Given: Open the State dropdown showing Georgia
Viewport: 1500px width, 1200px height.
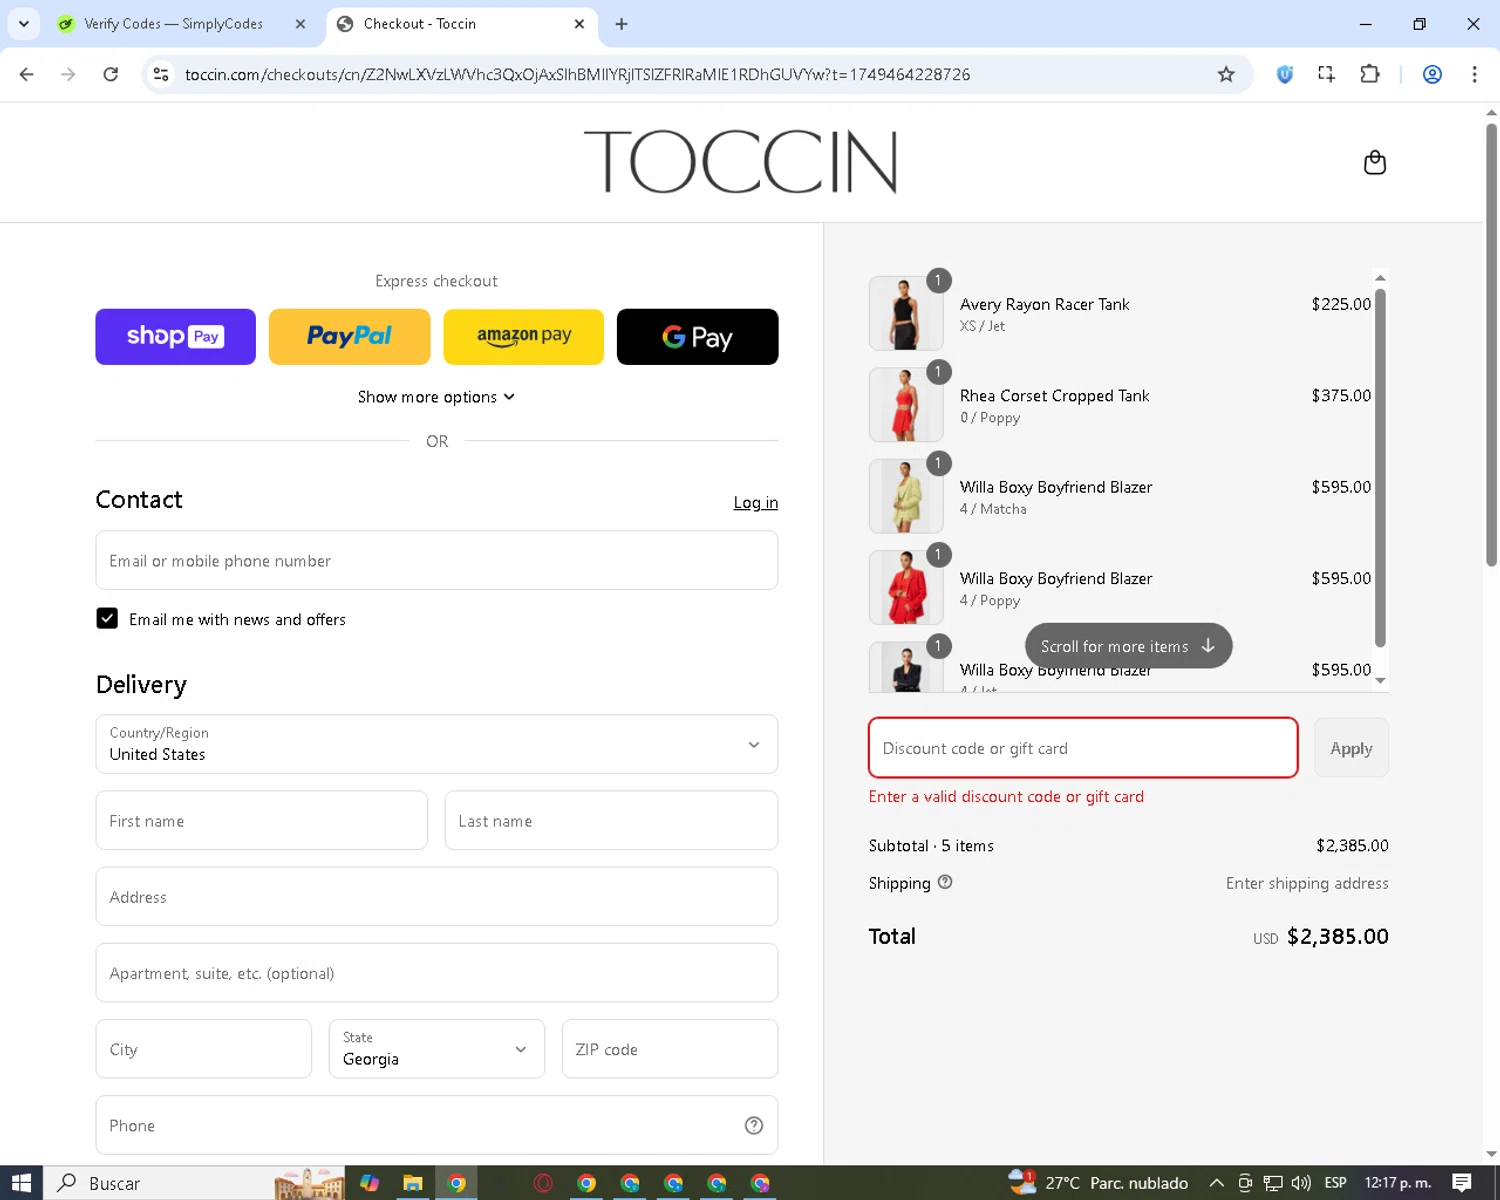Looking at the screenshot, I should pos(436,1049).
